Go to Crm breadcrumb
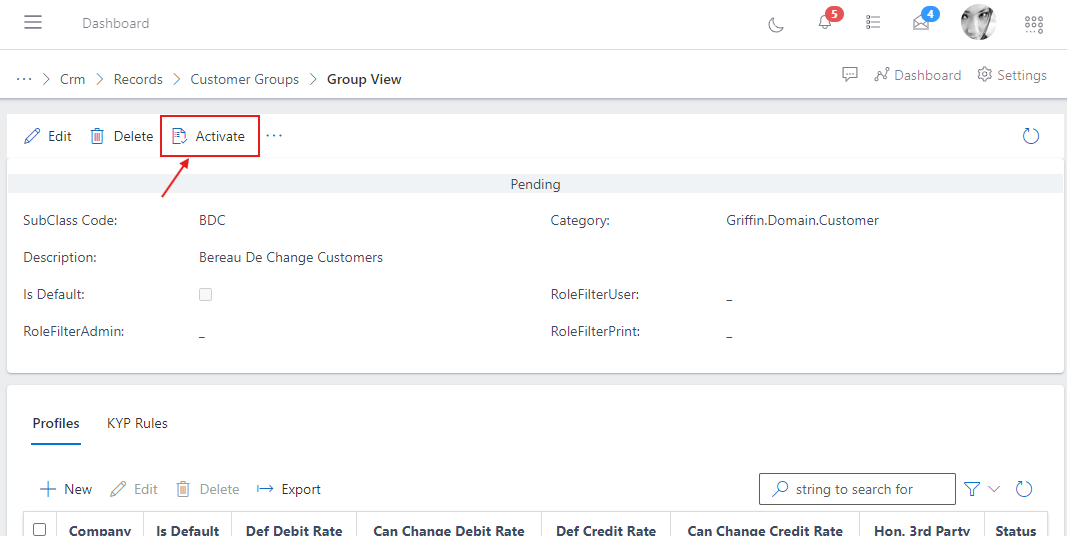The image size is (1067, 536). [x=73, y=79]
